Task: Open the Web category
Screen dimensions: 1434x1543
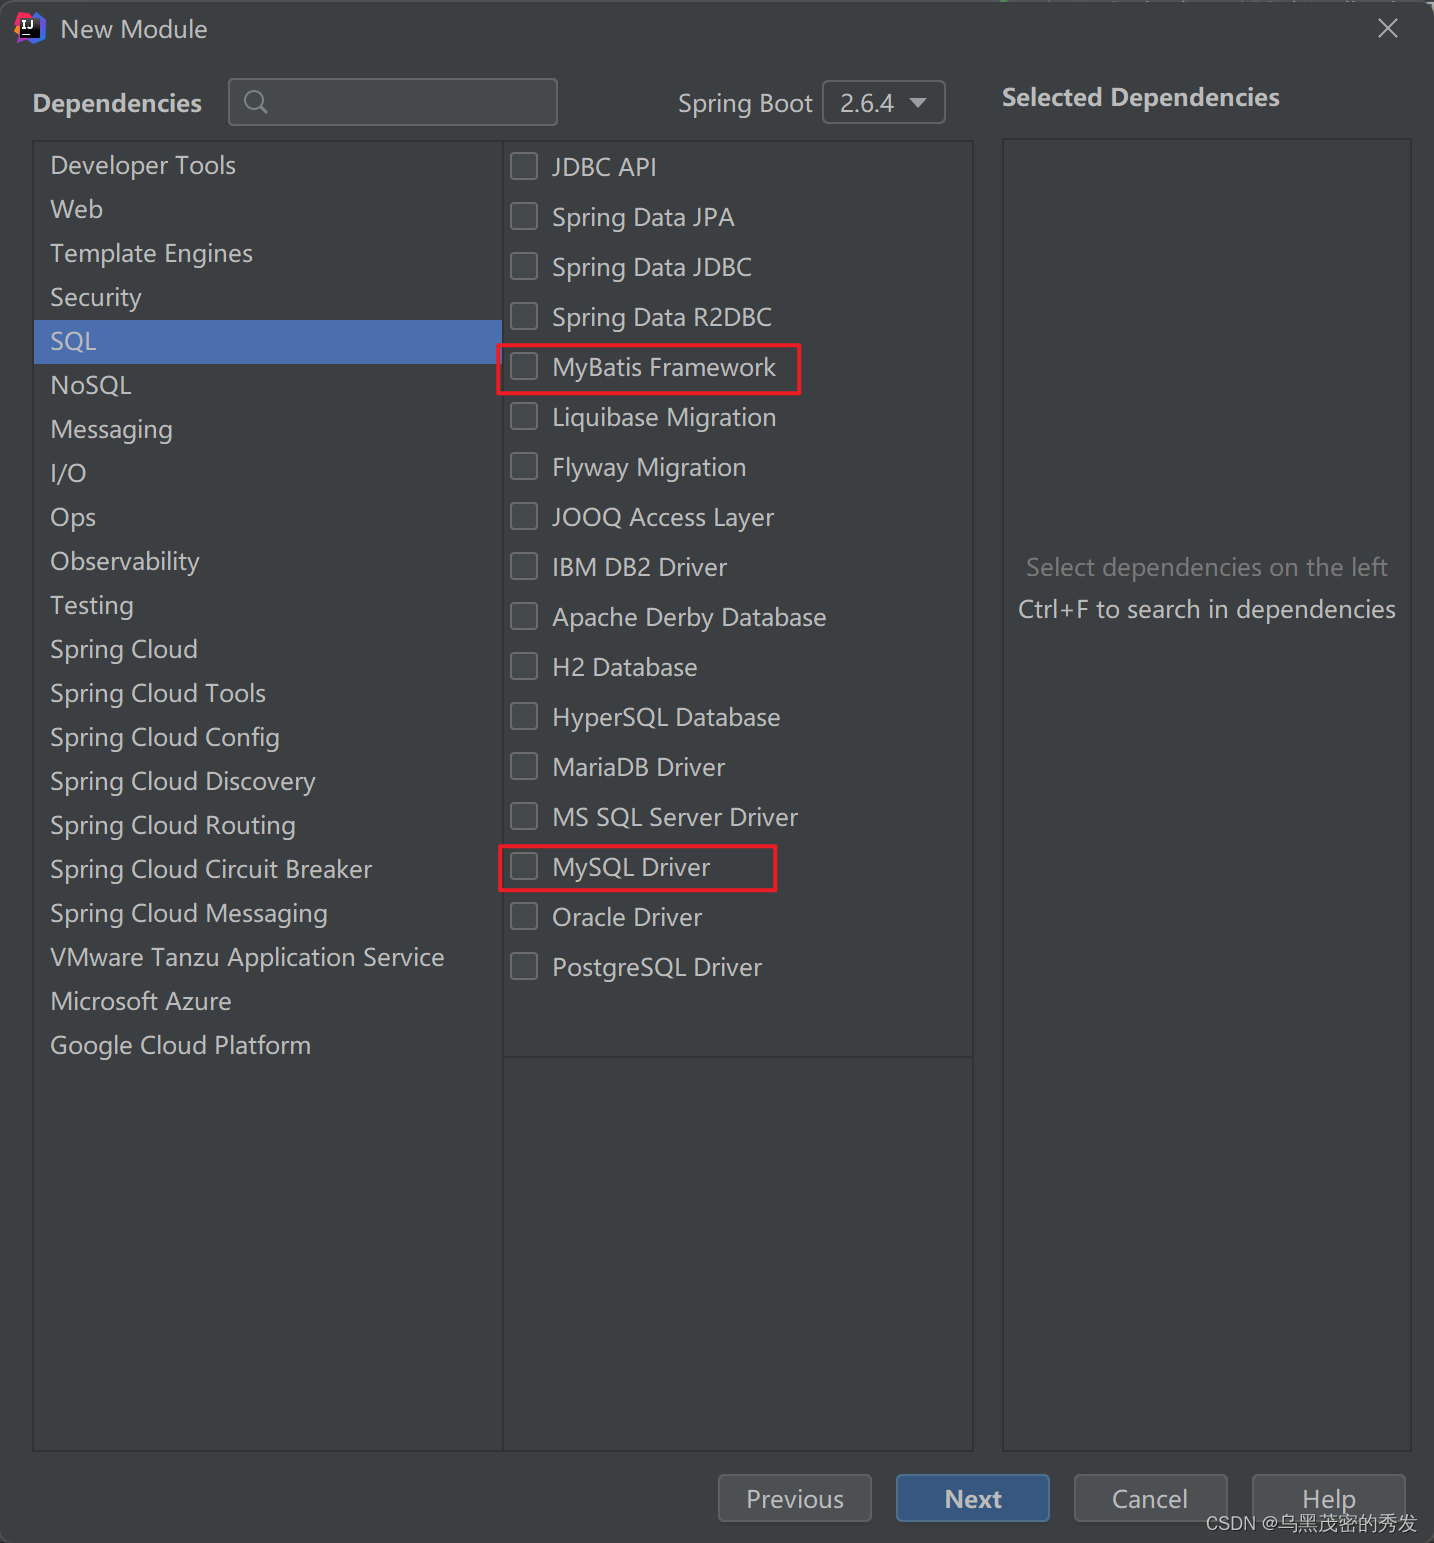Action: point(268,210)
